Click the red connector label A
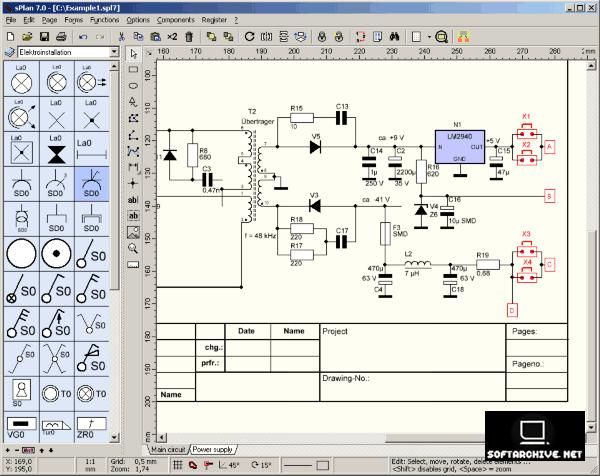 (549, 147)
